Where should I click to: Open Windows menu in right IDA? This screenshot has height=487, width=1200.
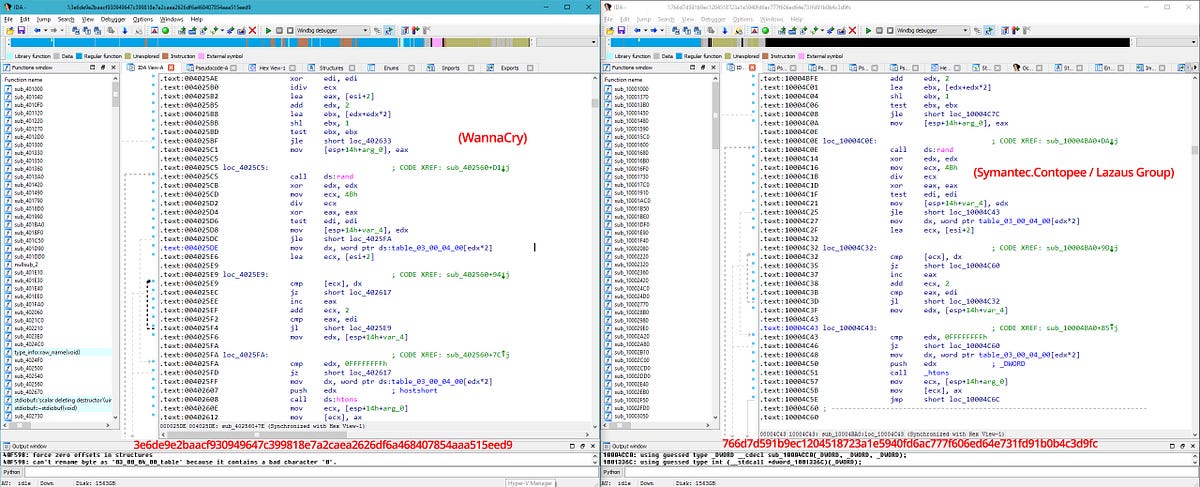772,19
